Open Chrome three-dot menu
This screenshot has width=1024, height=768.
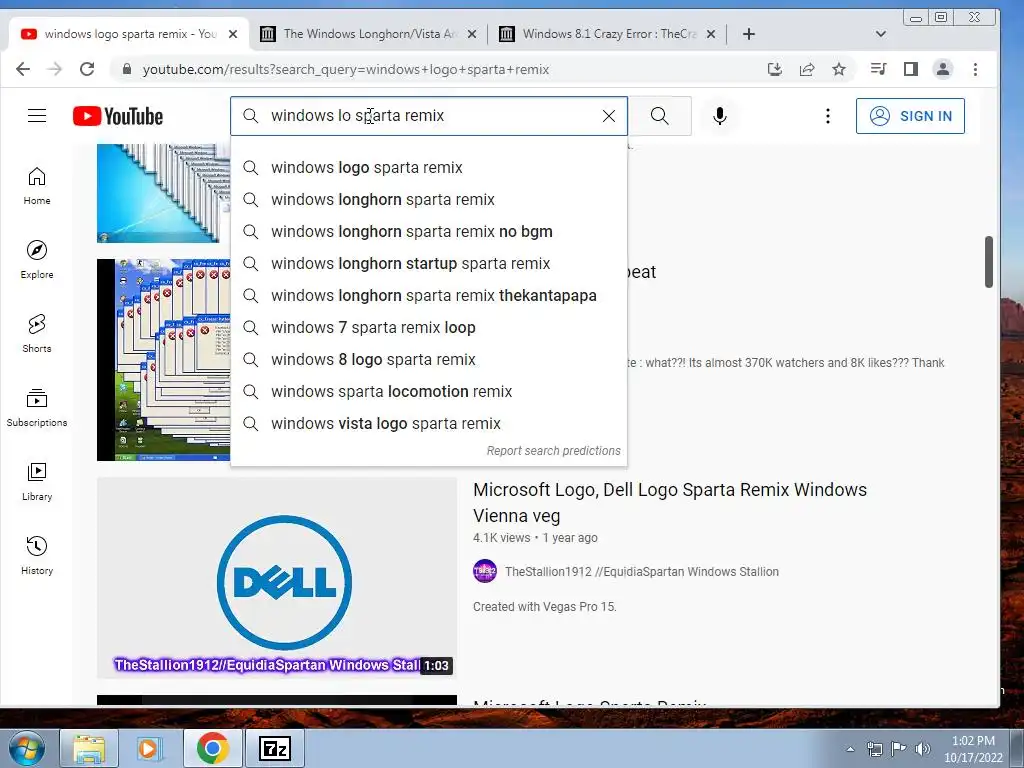[x=975, y=69]
